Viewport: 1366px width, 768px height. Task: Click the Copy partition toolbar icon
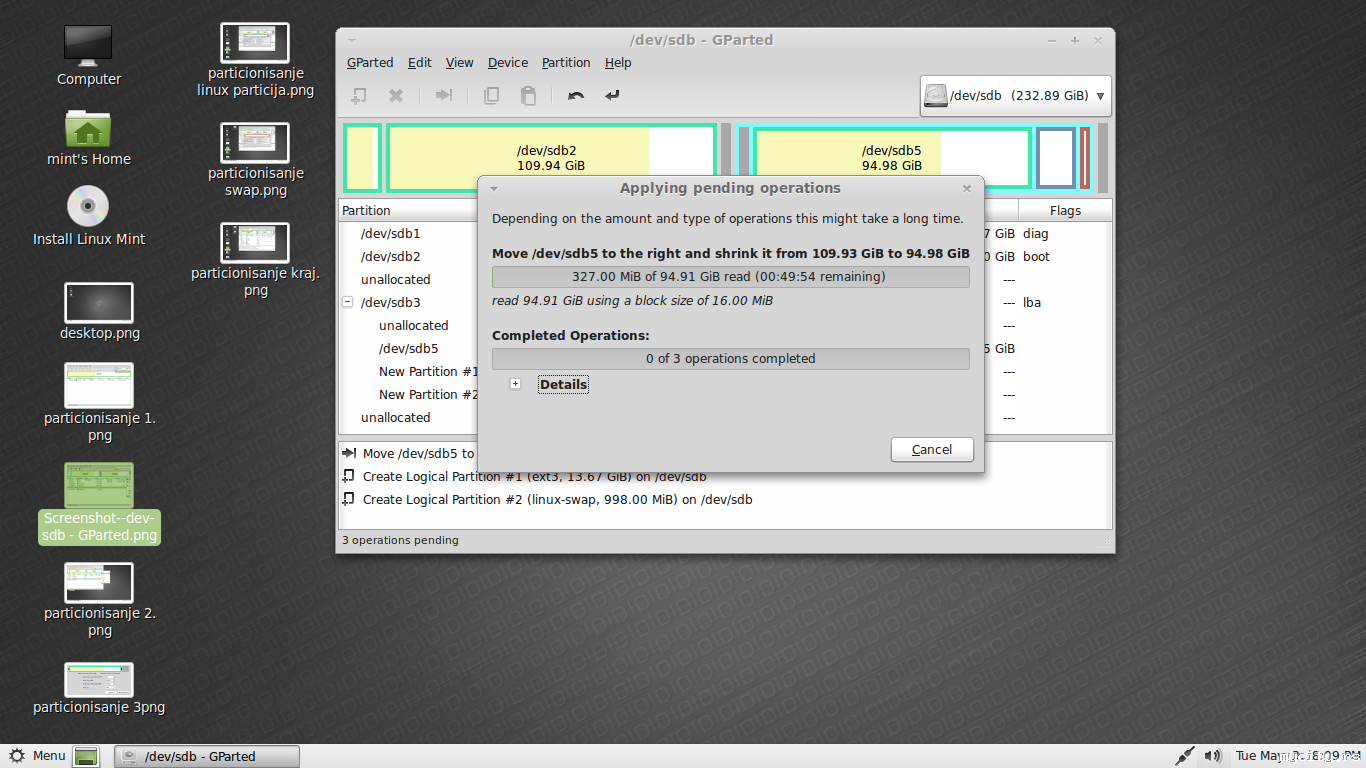coord(491,96)
